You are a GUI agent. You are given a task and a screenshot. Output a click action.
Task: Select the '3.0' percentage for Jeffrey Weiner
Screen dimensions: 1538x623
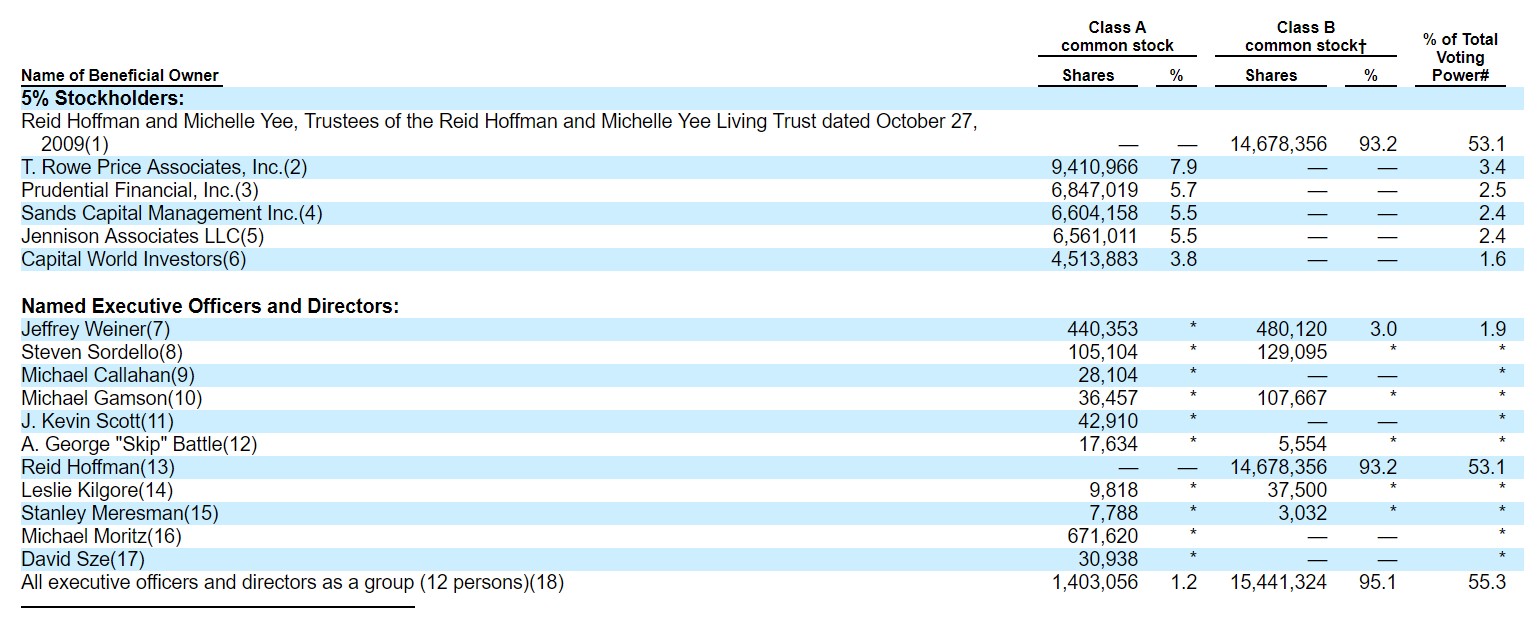click(x=1383, y=329)
